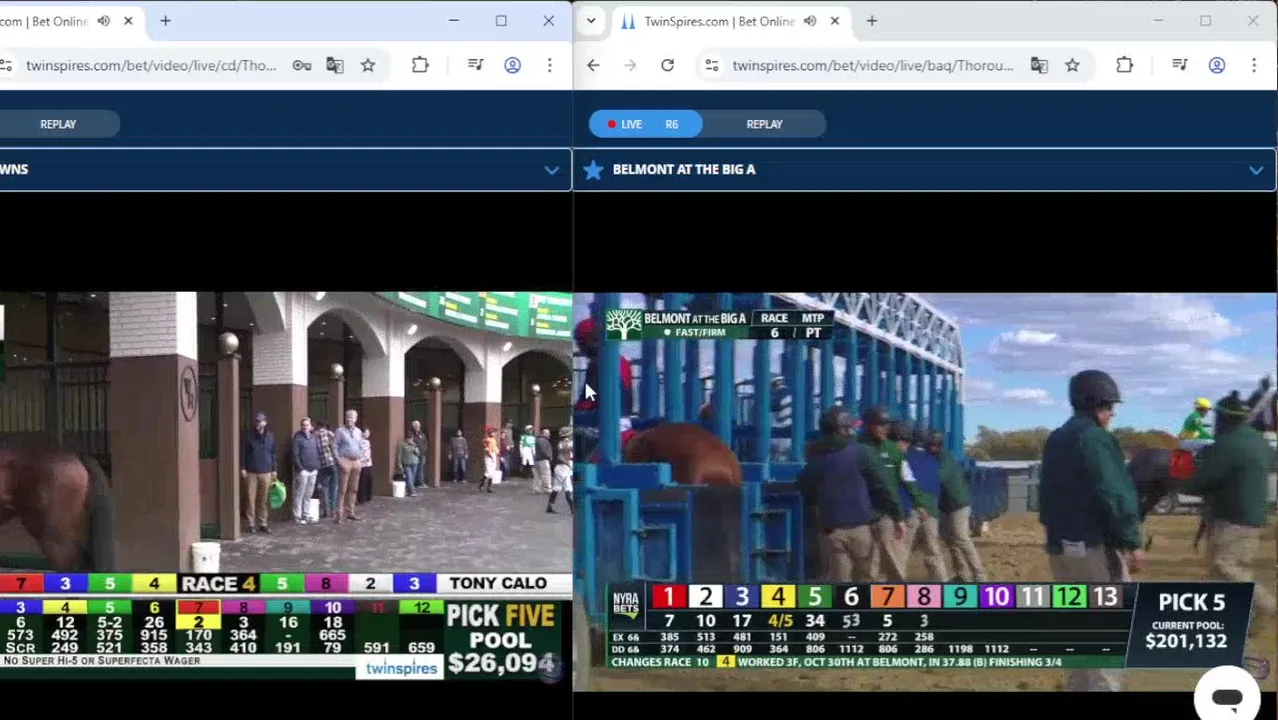1278x720 pixels.
Task: Minimize the left browser window
Action: (453, 21)
